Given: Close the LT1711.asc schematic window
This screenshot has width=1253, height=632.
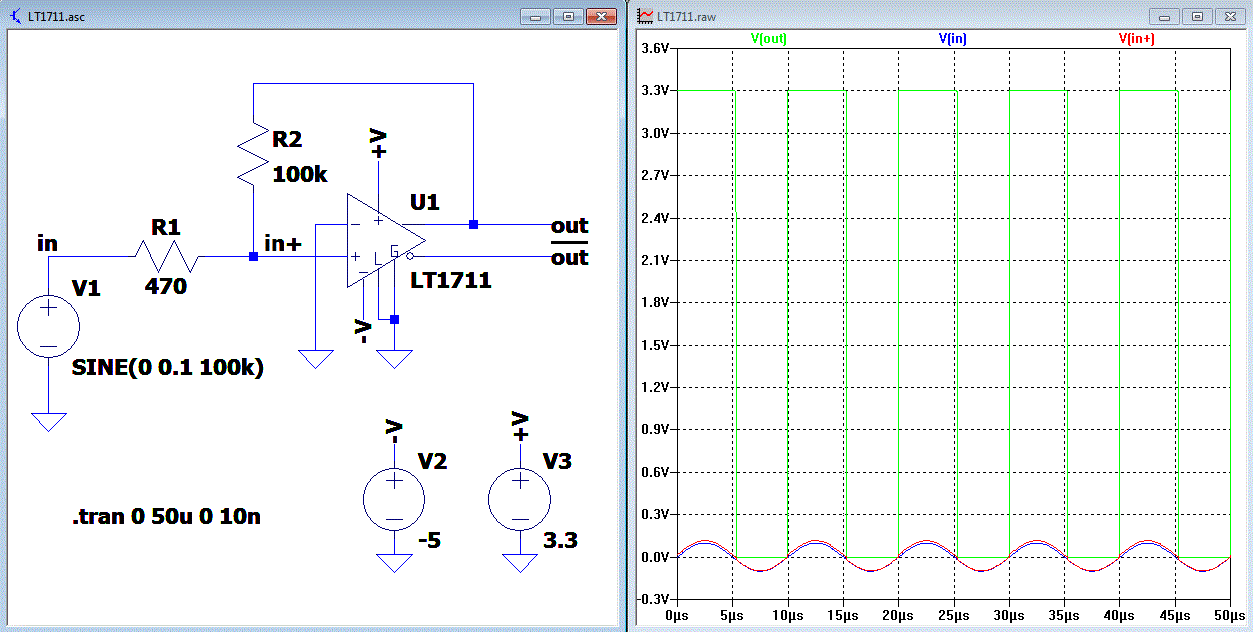Looking at the screenshot, I should coord(601,17).
